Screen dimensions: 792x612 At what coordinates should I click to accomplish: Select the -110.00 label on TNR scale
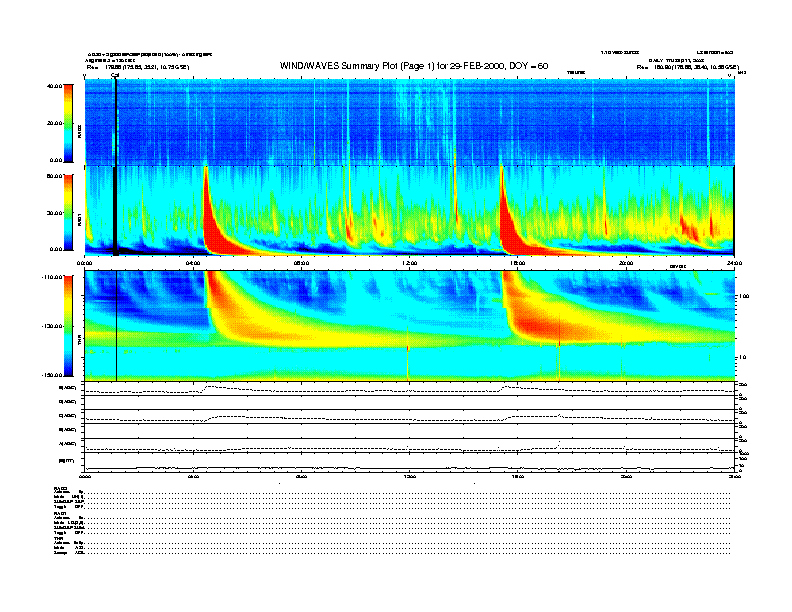[52, 277]
